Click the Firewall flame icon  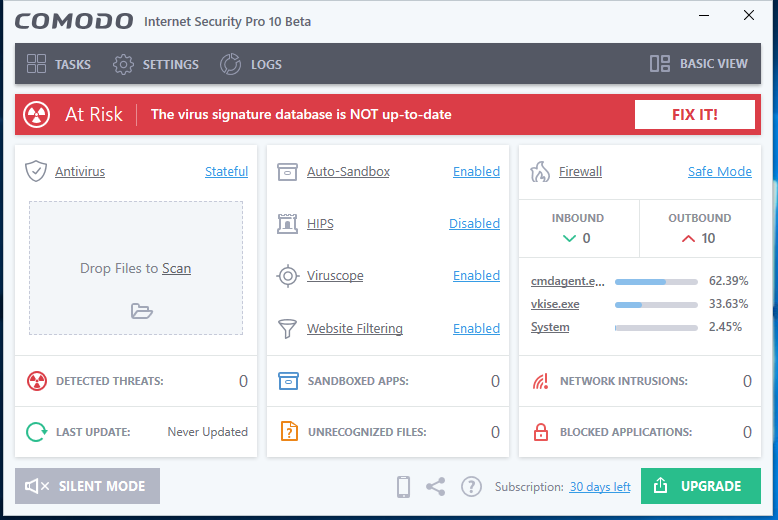click(x=540, y=171)
